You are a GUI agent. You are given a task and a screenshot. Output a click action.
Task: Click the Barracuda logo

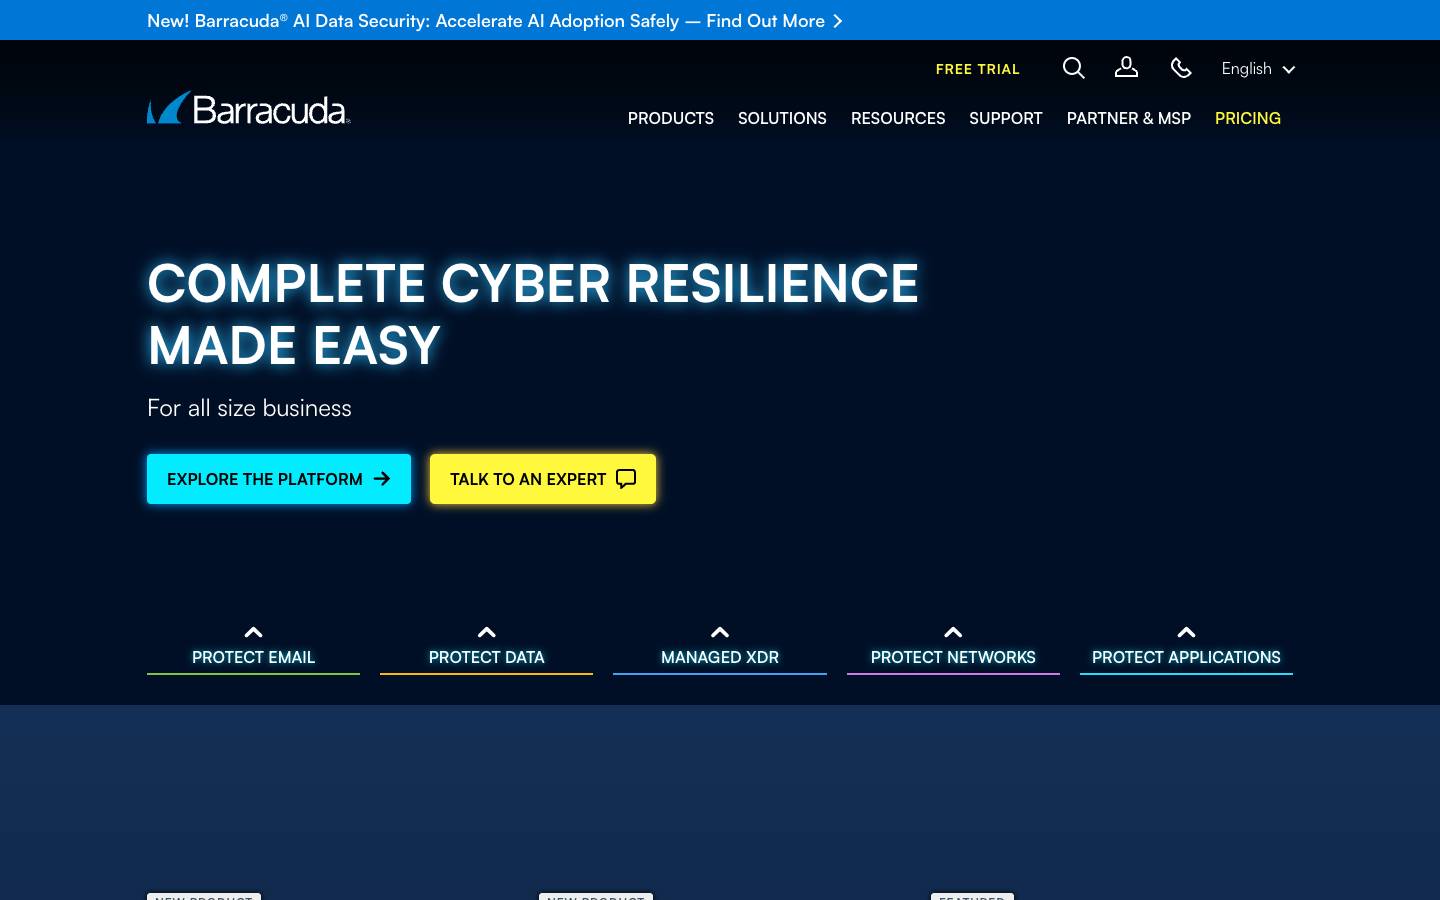click(249, 108)
